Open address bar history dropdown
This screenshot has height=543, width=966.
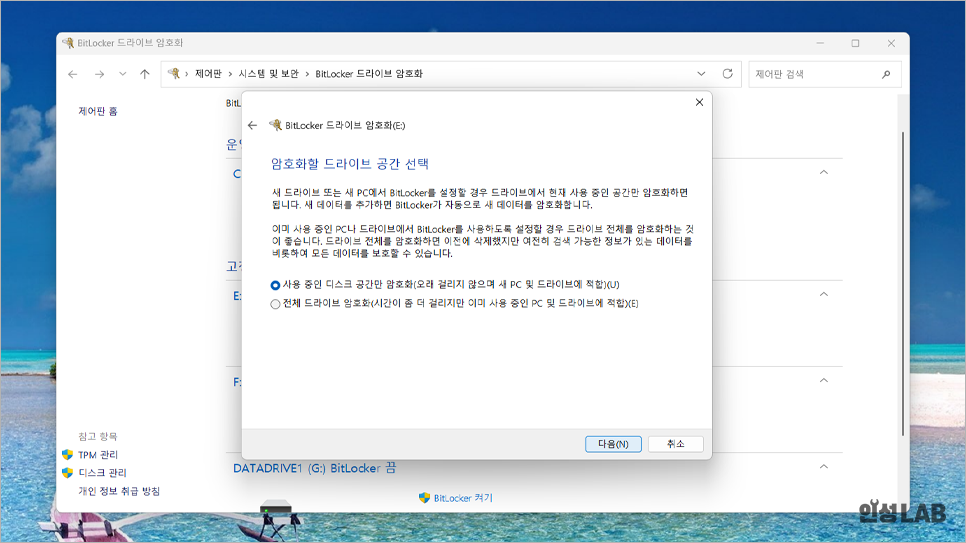click(701, 74)
